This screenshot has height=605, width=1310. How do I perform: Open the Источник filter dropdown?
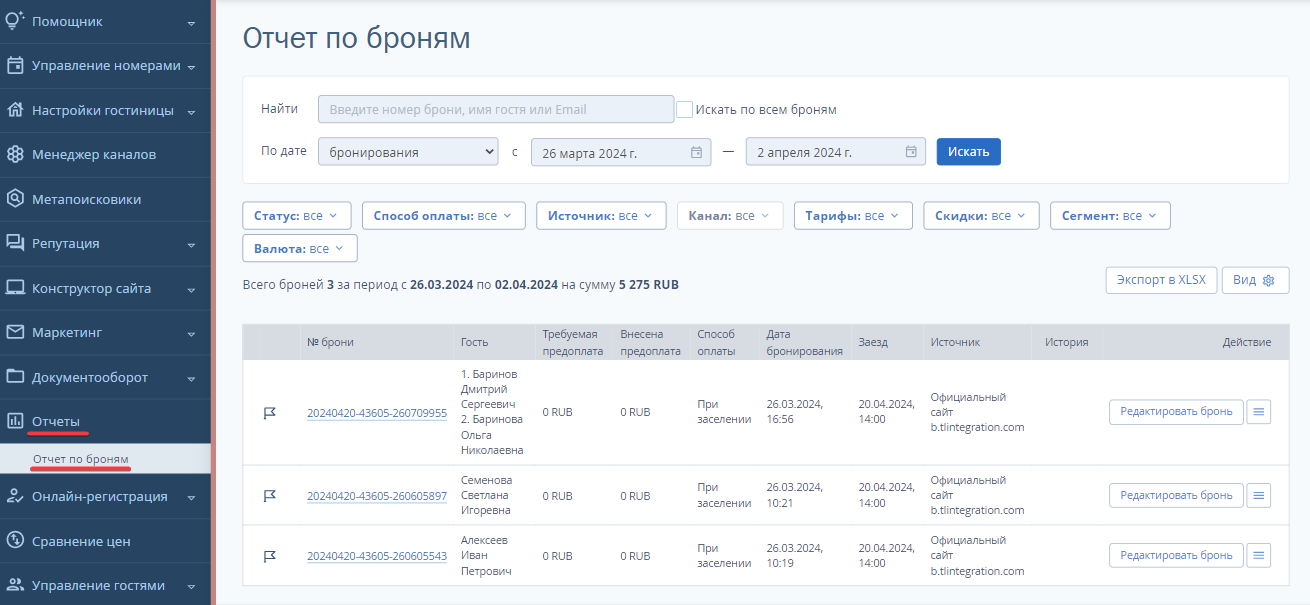(601, 216)
